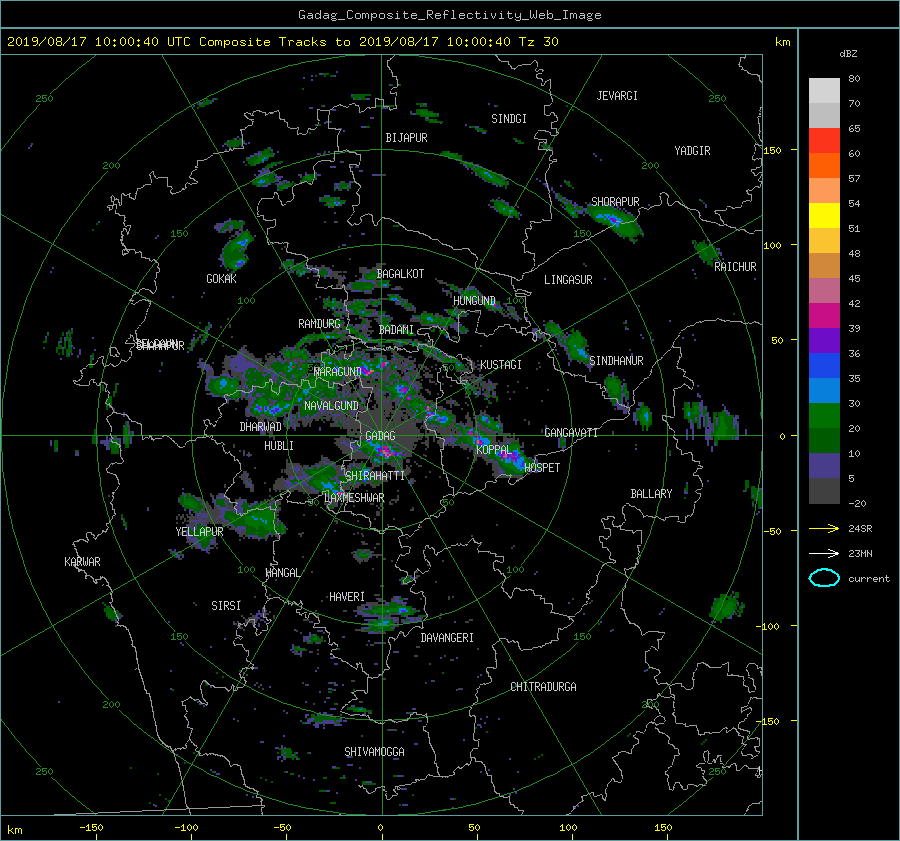900x841 pixels.
Task: Click the cyan current ellipse legend icon
Action: (x=824, y=578)
